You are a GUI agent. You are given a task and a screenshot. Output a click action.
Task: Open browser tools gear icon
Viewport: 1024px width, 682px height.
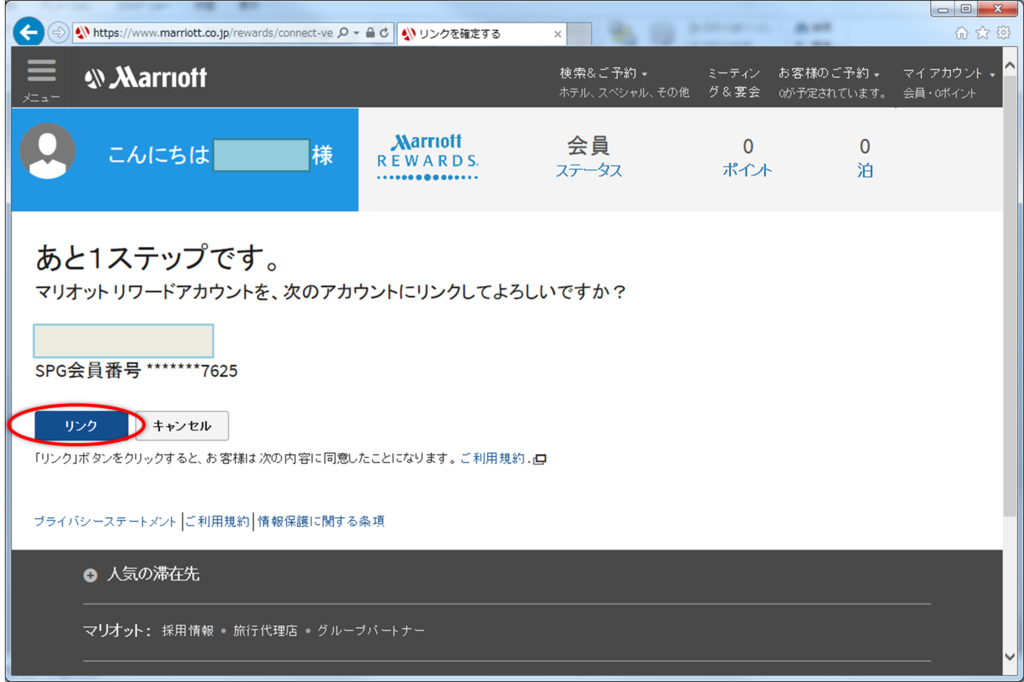1004,33
